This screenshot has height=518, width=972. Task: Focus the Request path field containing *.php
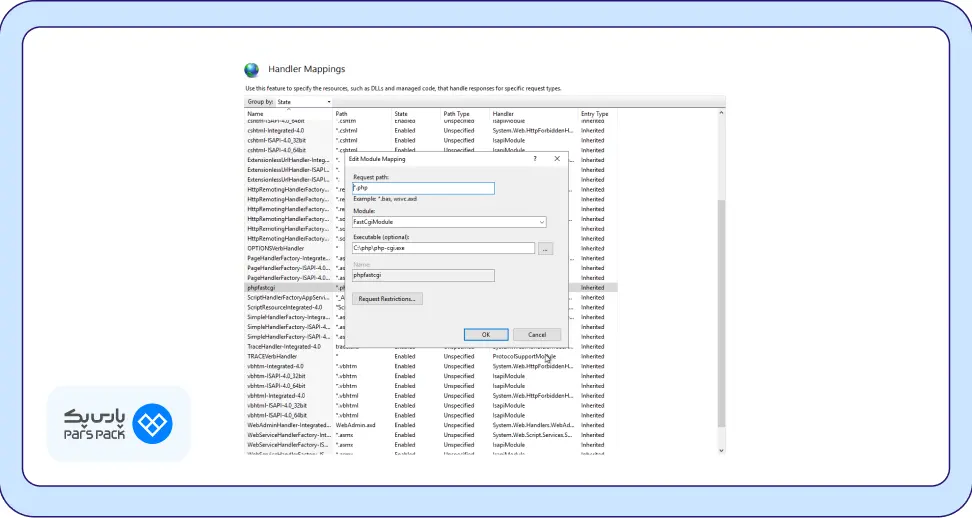coord(423,188)
